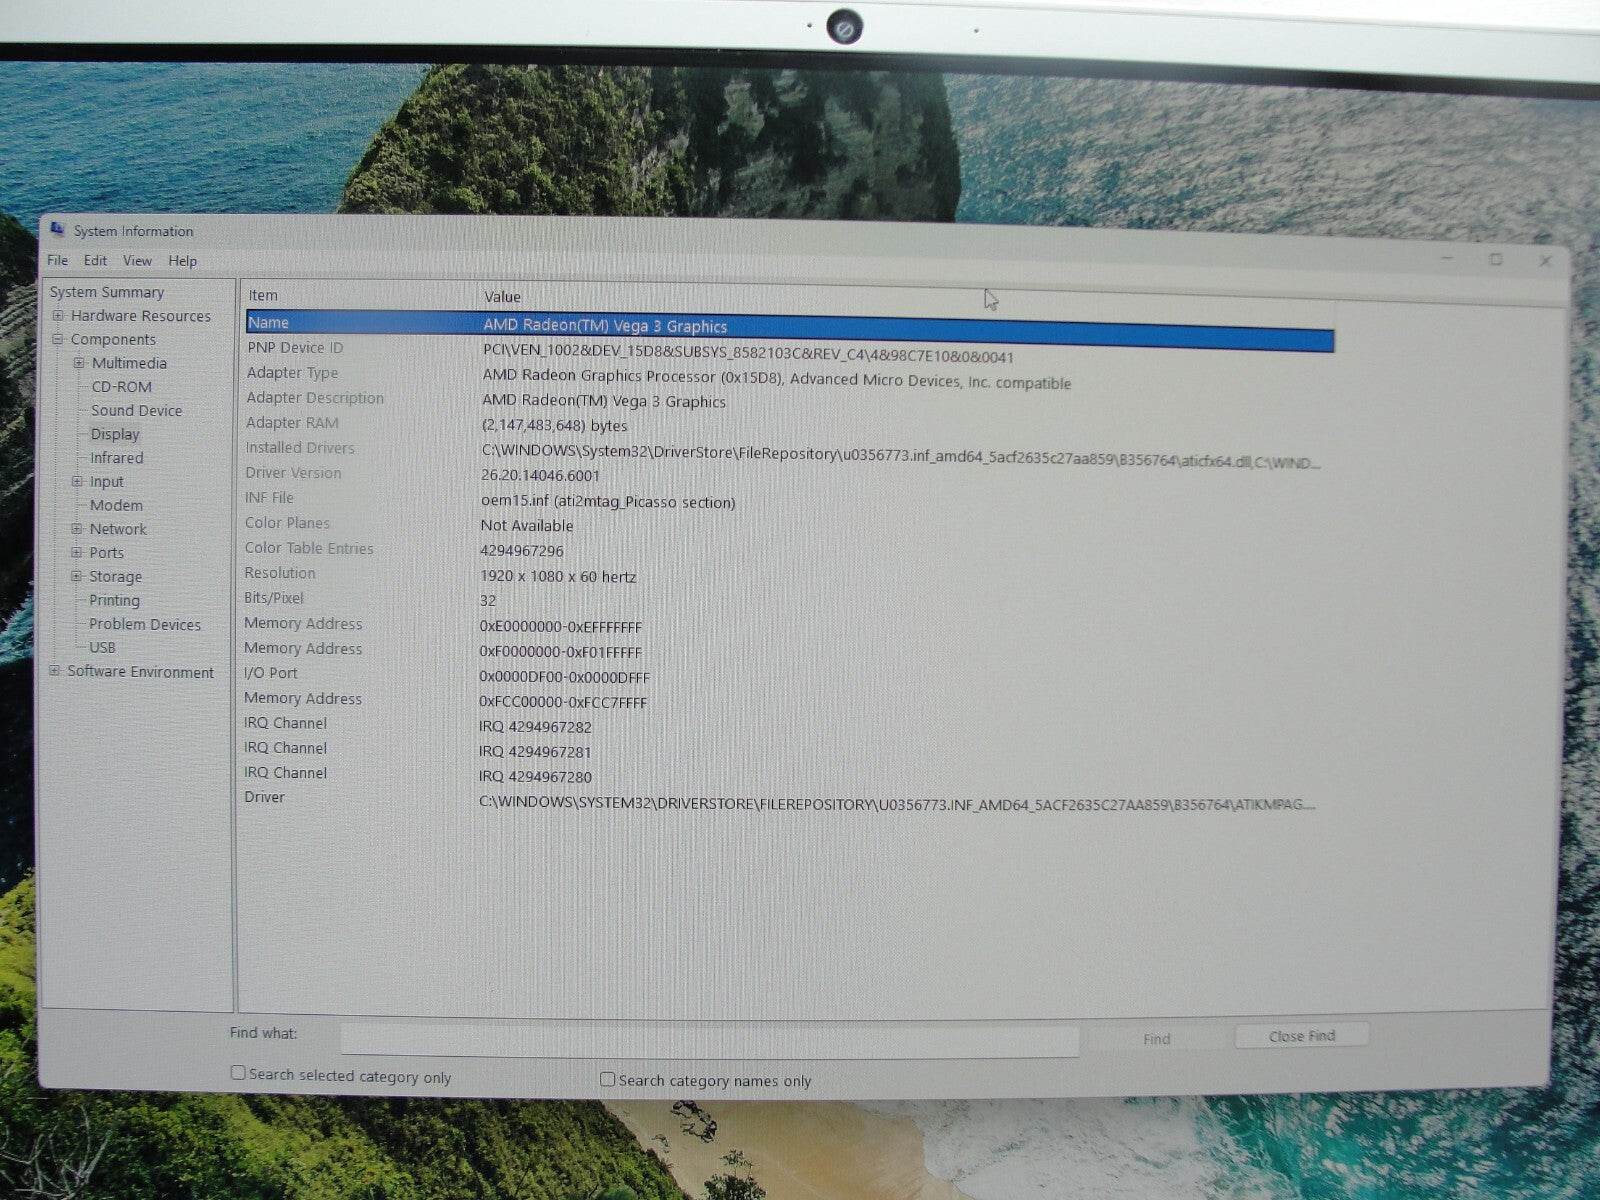Select the System Summary root item
Image resolution: width=1600 pixels, height=1200 pixels.
coord(107,292)
